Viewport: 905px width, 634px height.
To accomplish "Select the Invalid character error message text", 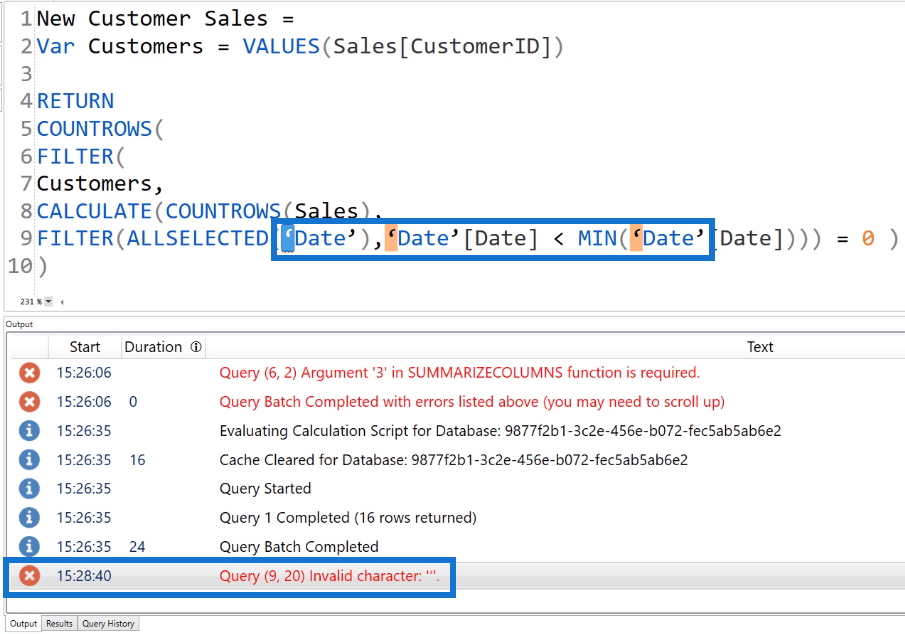I will (329, 576).
